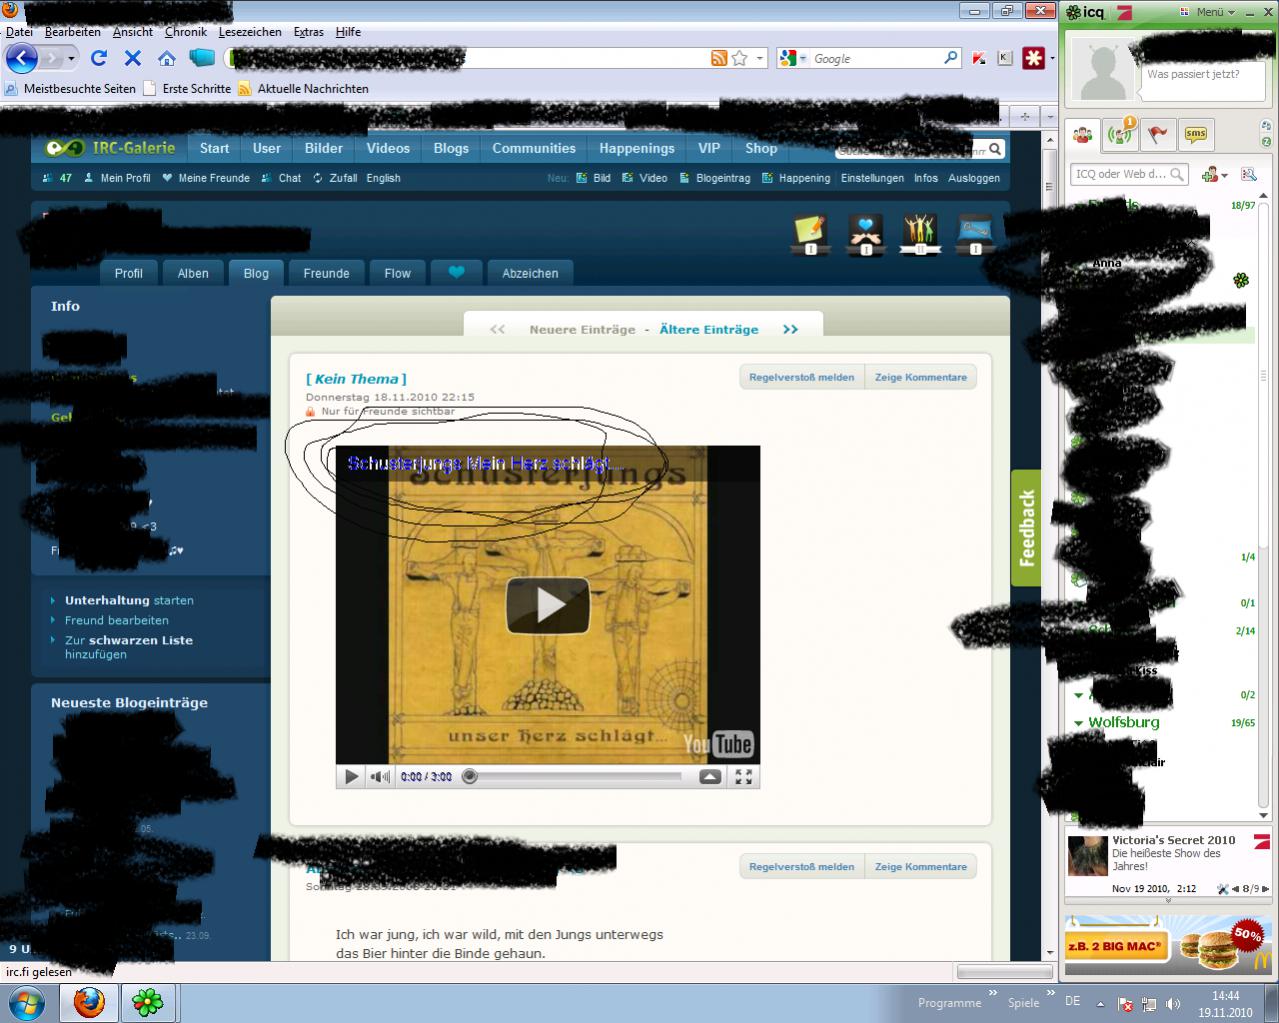Viewport: 1279px width, 1023px height.
Task: Click the ICQ contact search field
Action: pos(1129,174)
